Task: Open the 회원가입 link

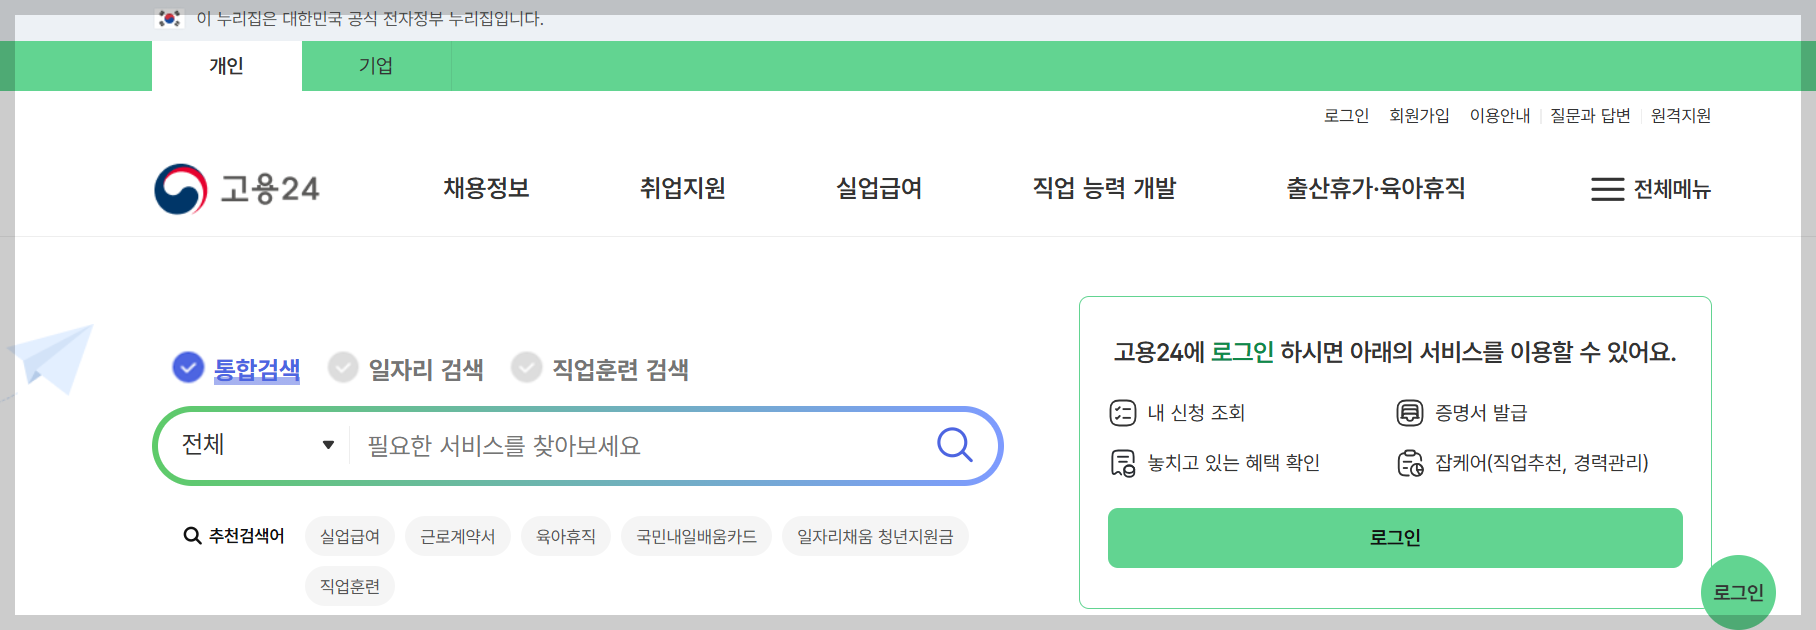Action: (1419, 115)
